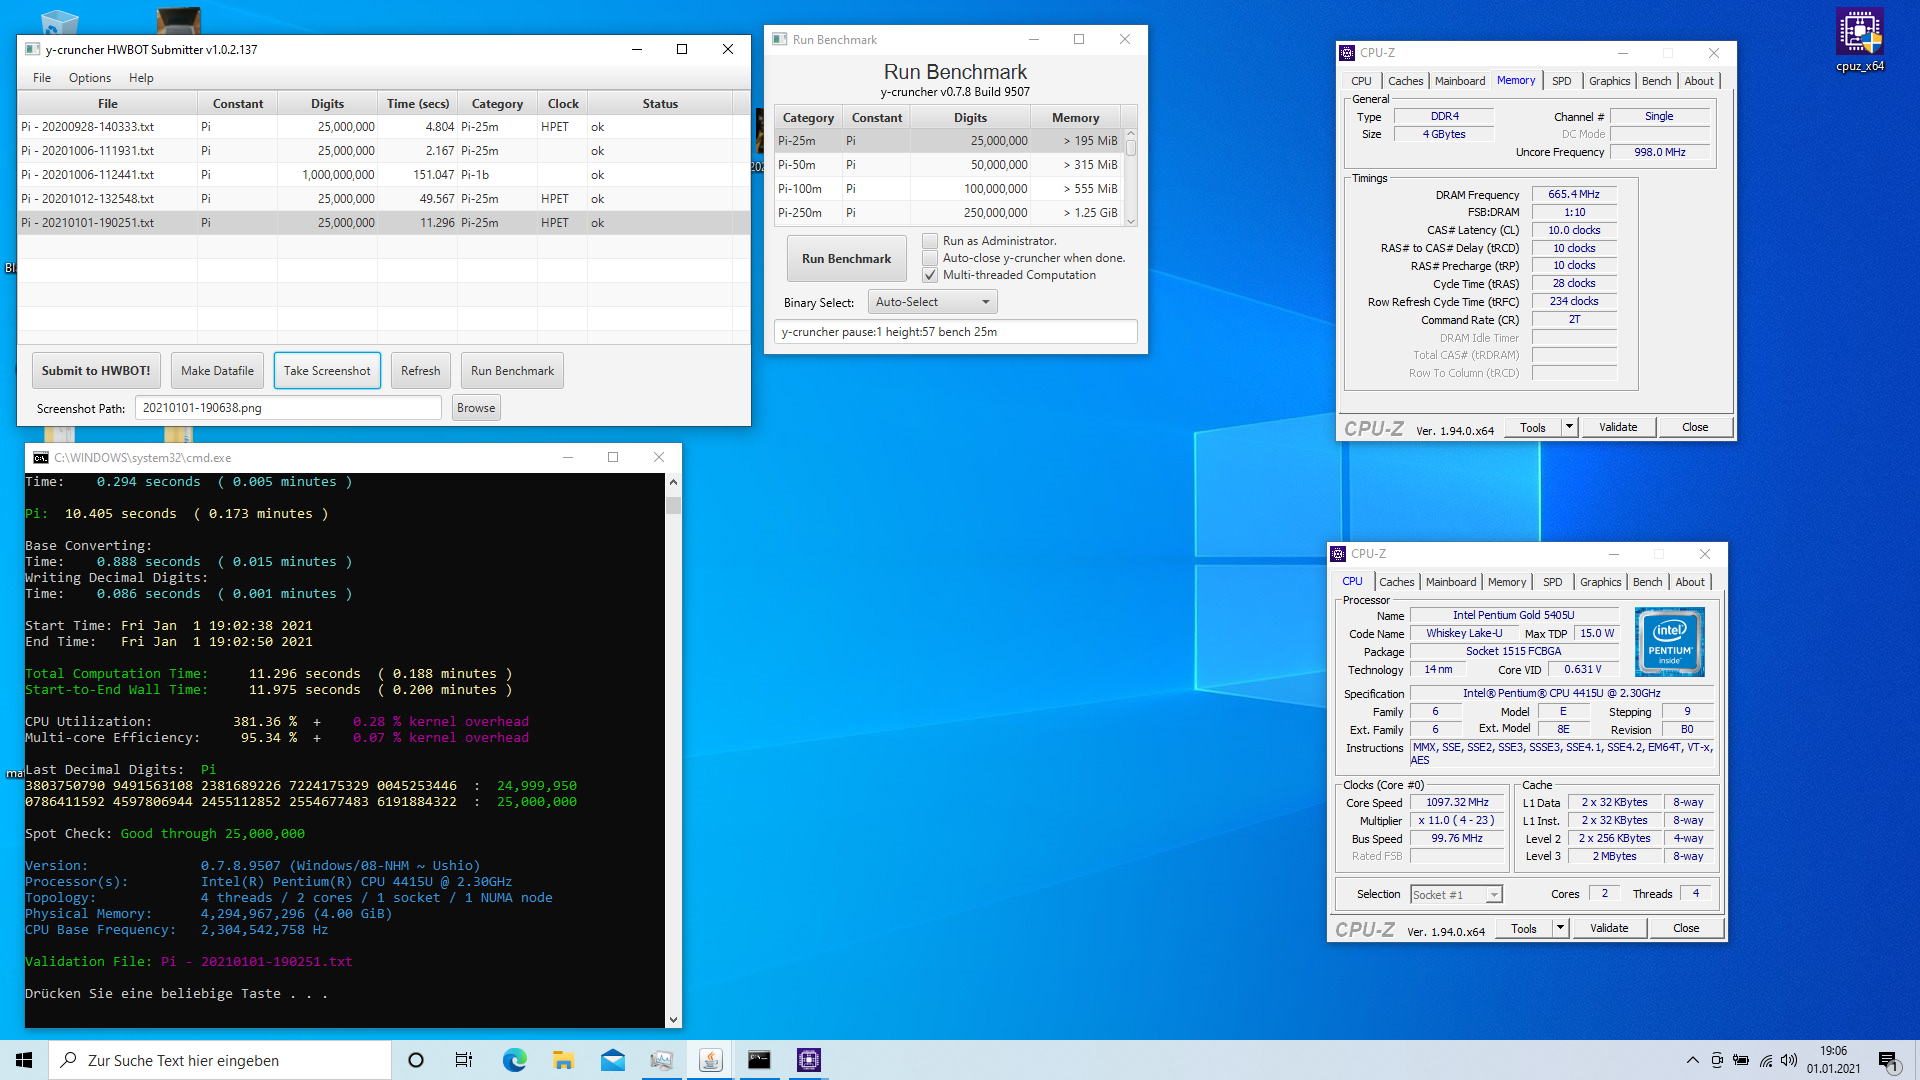This screenshot has height=1080, width=1920.
Task: Switch to CPU-Z taskbar icon
Action: coord(808,1060)
